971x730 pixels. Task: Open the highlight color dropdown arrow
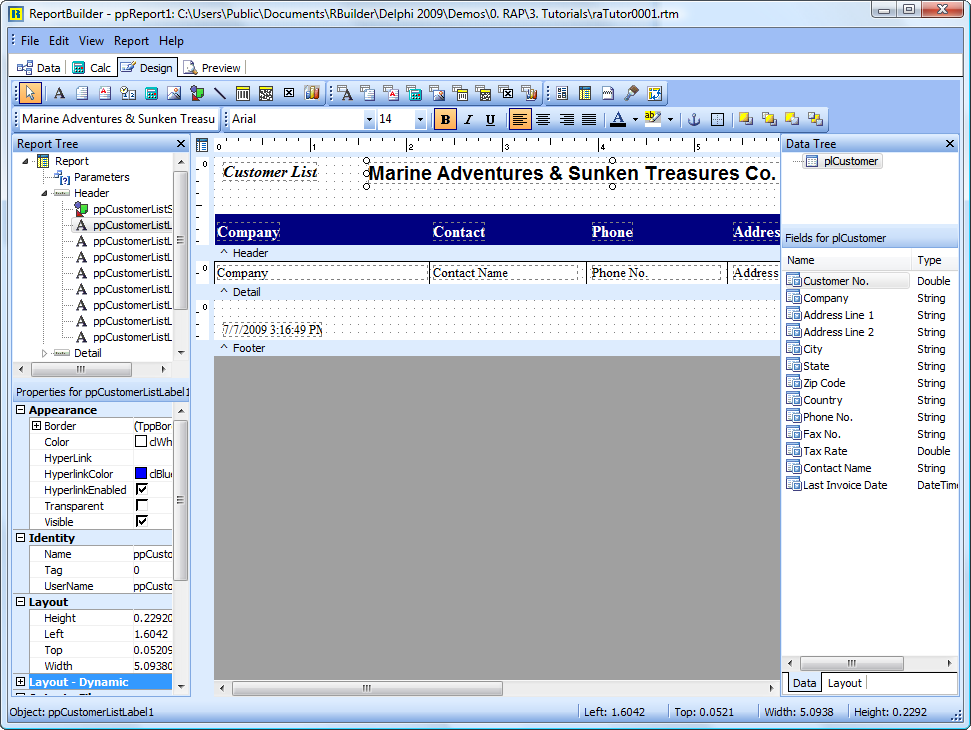tap(670, 119)
